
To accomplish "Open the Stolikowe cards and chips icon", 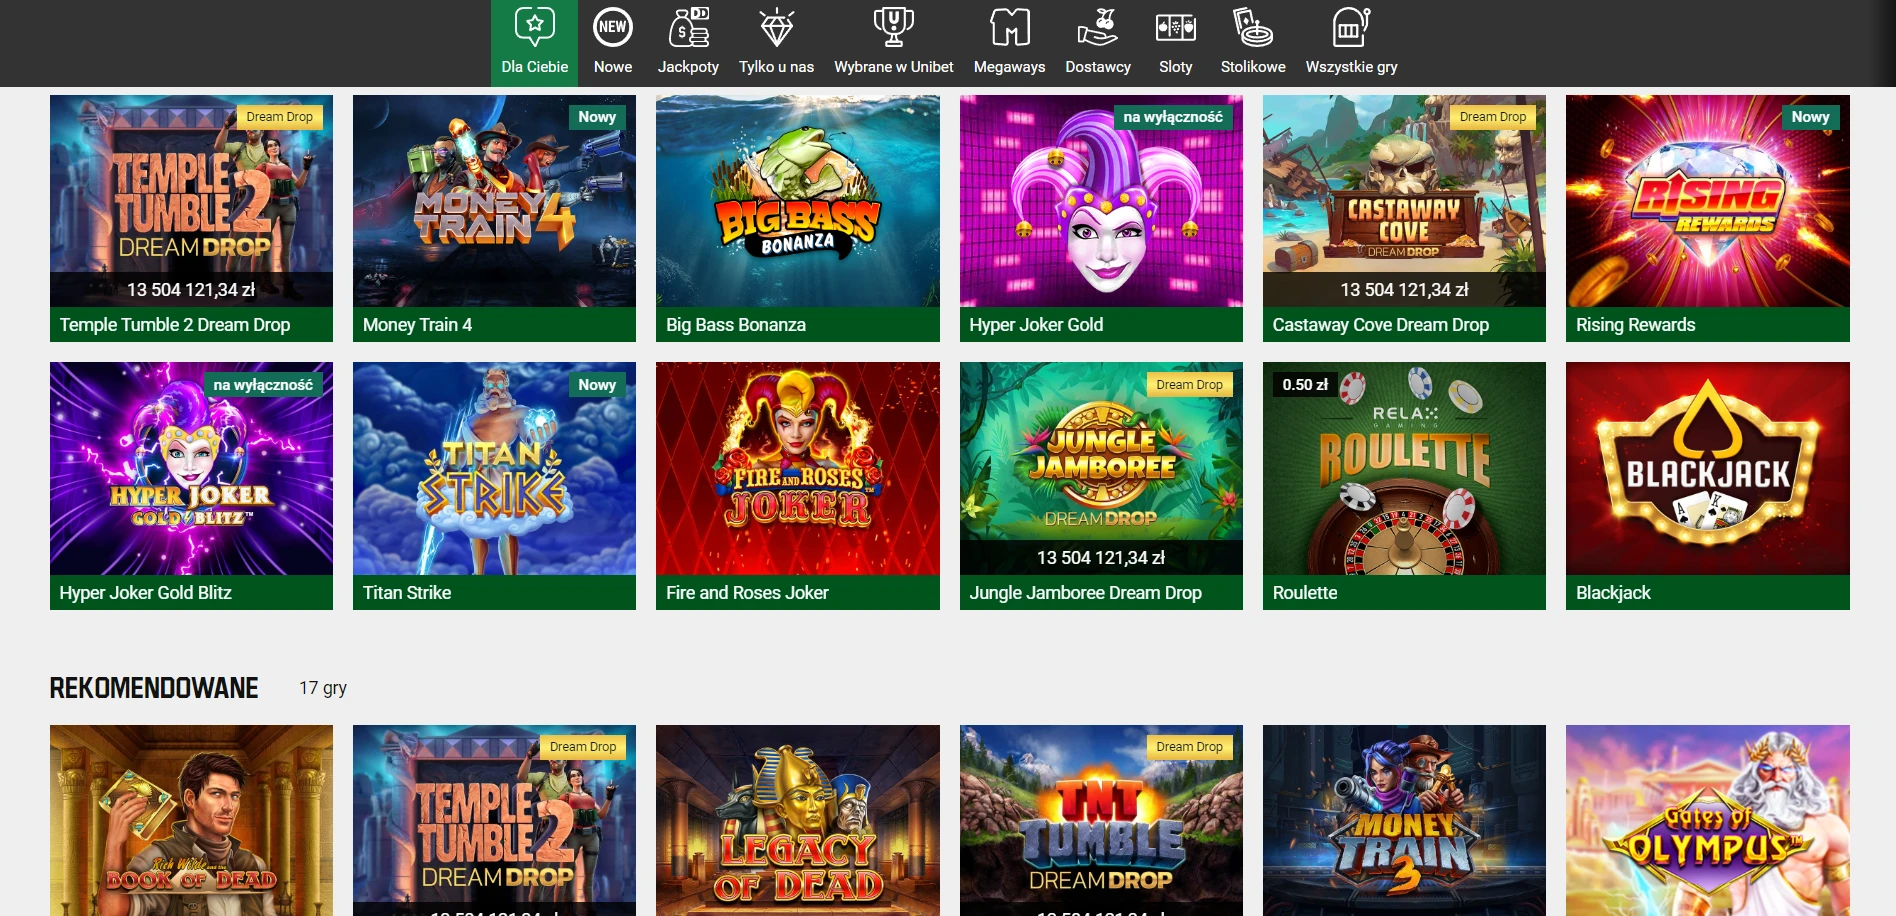I will [x=1253, y=27].
